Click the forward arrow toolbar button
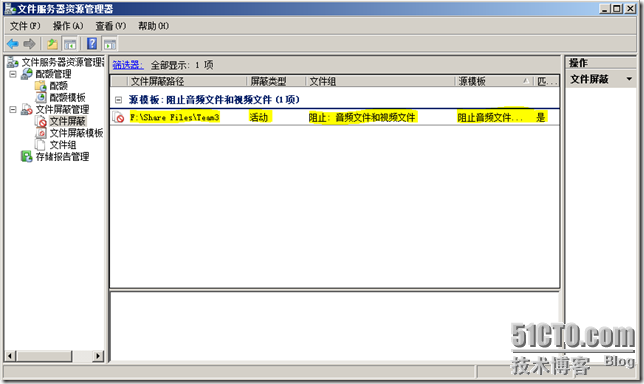The image size is (644, 384). [x=29, y=44]
